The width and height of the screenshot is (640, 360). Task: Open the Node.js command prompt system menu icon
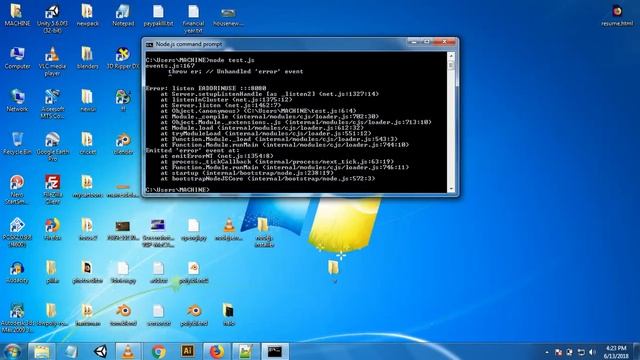pyautogui.click(x=149, y=44)
